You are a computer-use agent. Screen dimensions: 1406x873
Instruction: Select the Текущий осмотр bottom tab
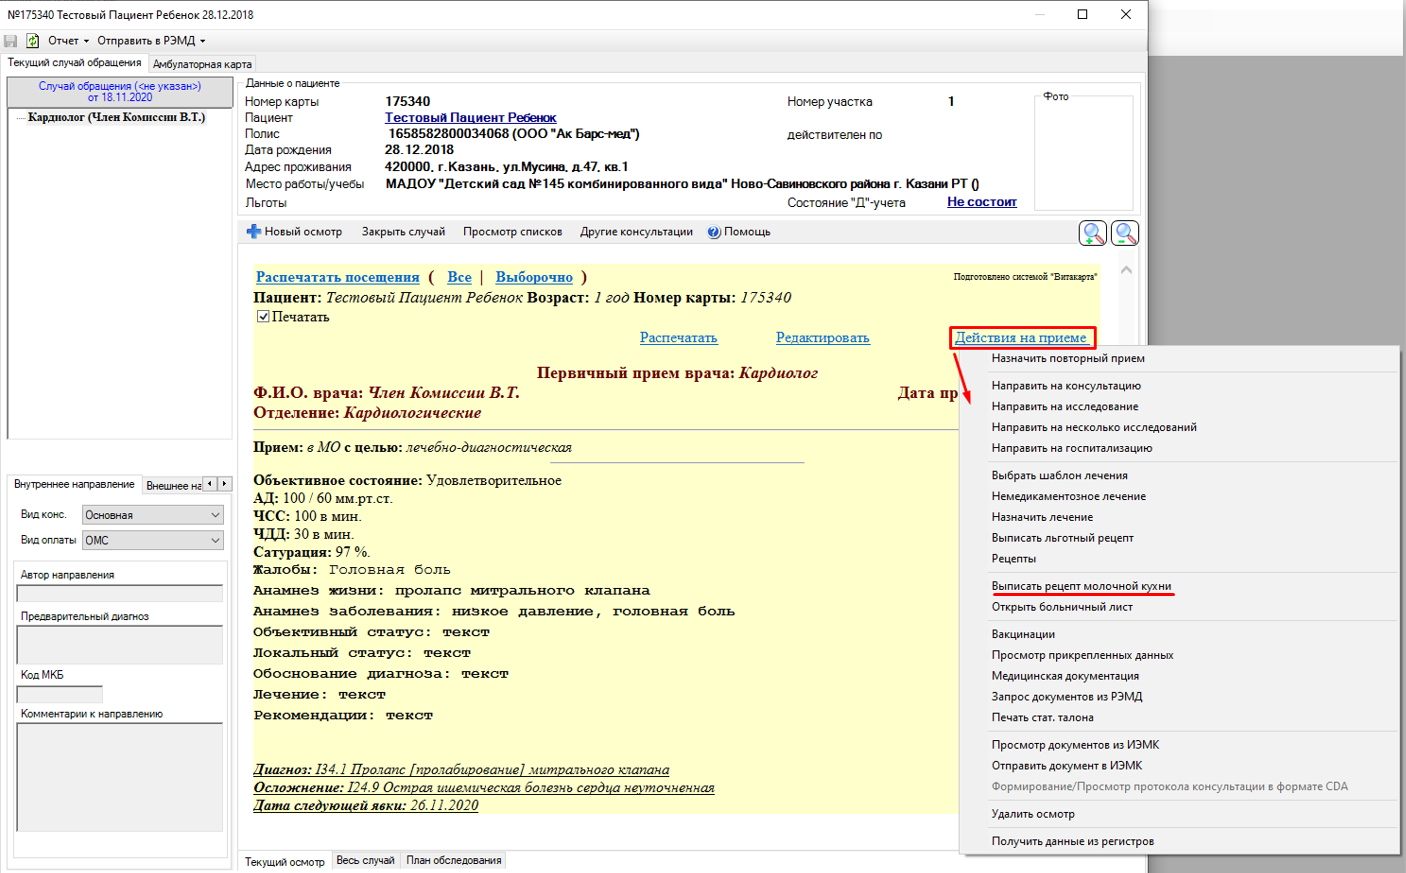pos(285,861)
